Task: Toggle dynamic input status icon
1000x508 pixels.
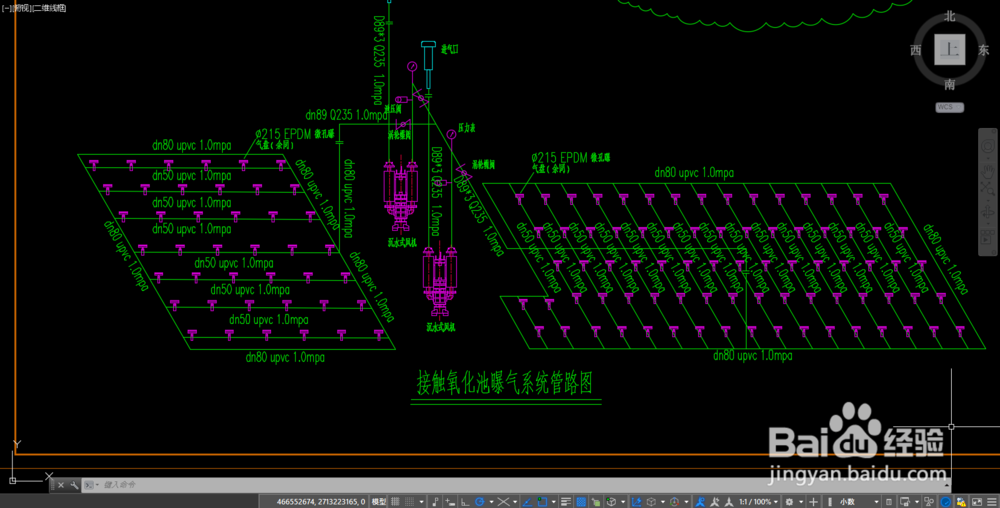Action: (450, 502)
